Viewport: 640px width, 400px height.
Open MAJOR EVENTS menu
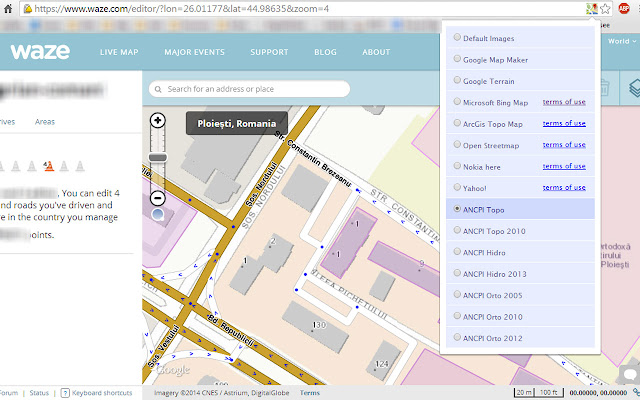194,52
